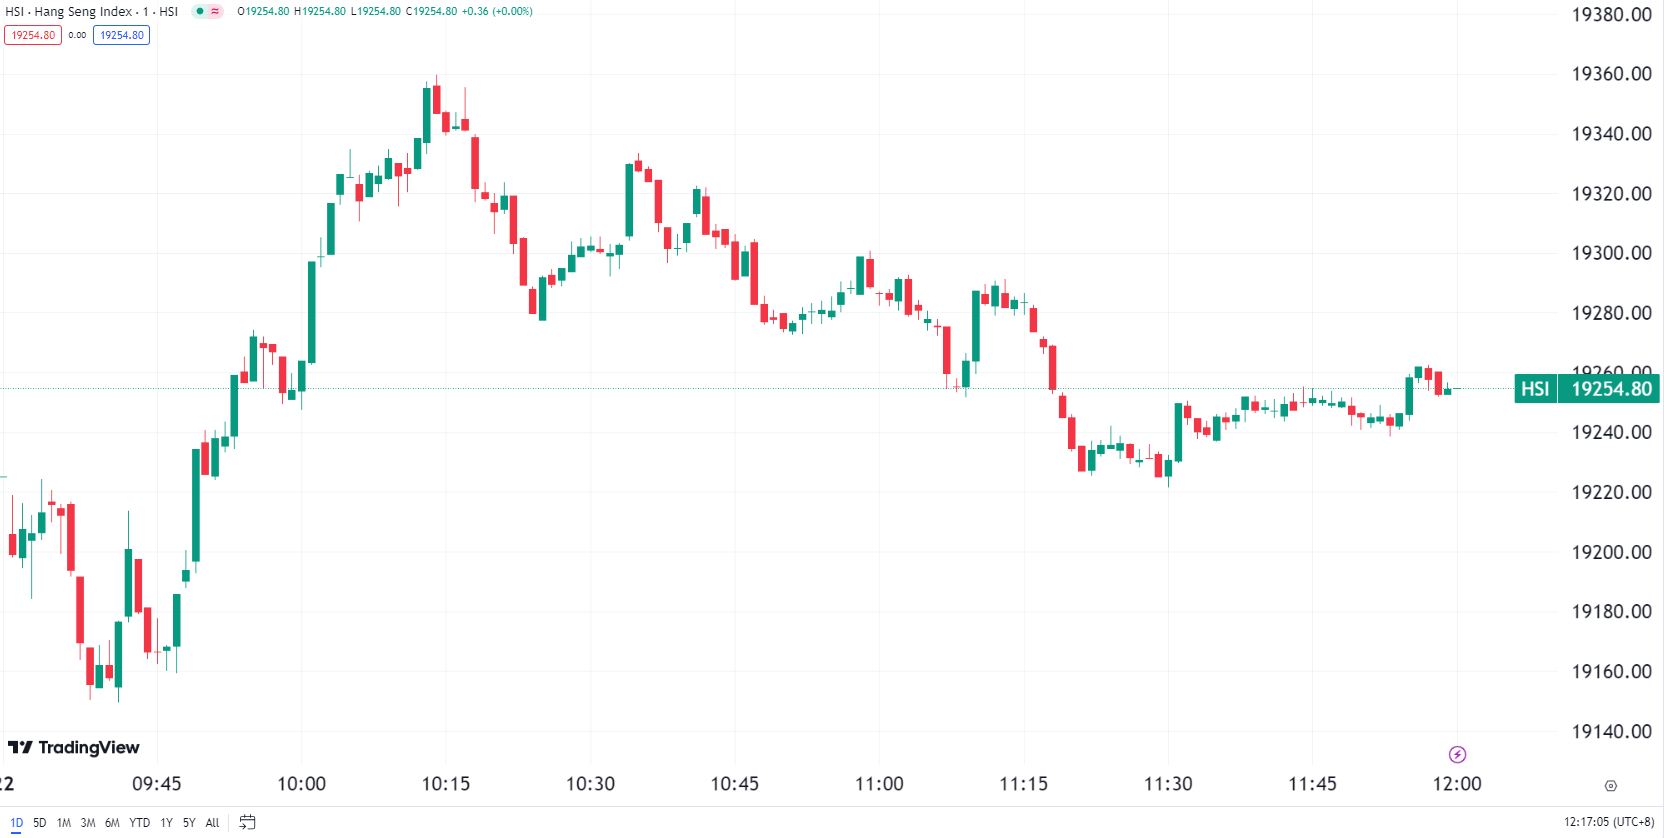Select the 3M range
The width and height of the screenshot is (1664, 838).
[88, 823]
